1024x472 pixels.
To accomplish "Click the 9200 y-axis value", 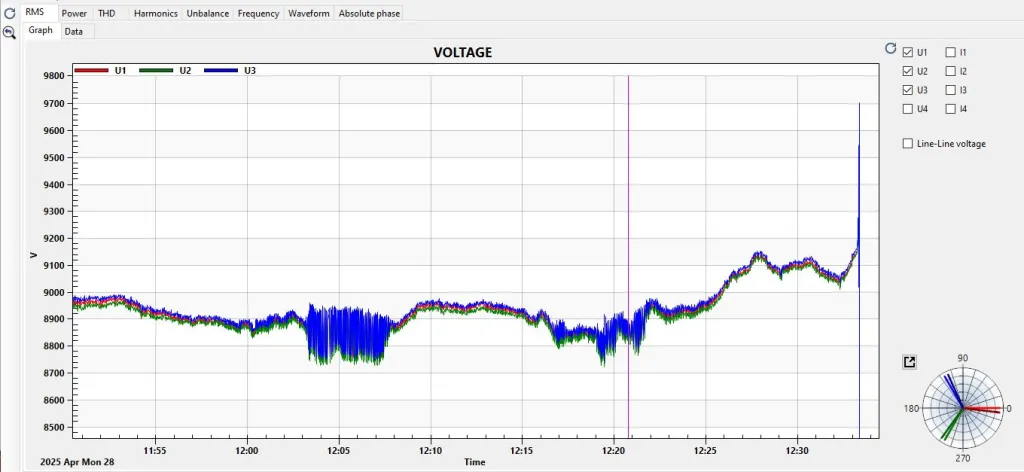I will 54,239.
